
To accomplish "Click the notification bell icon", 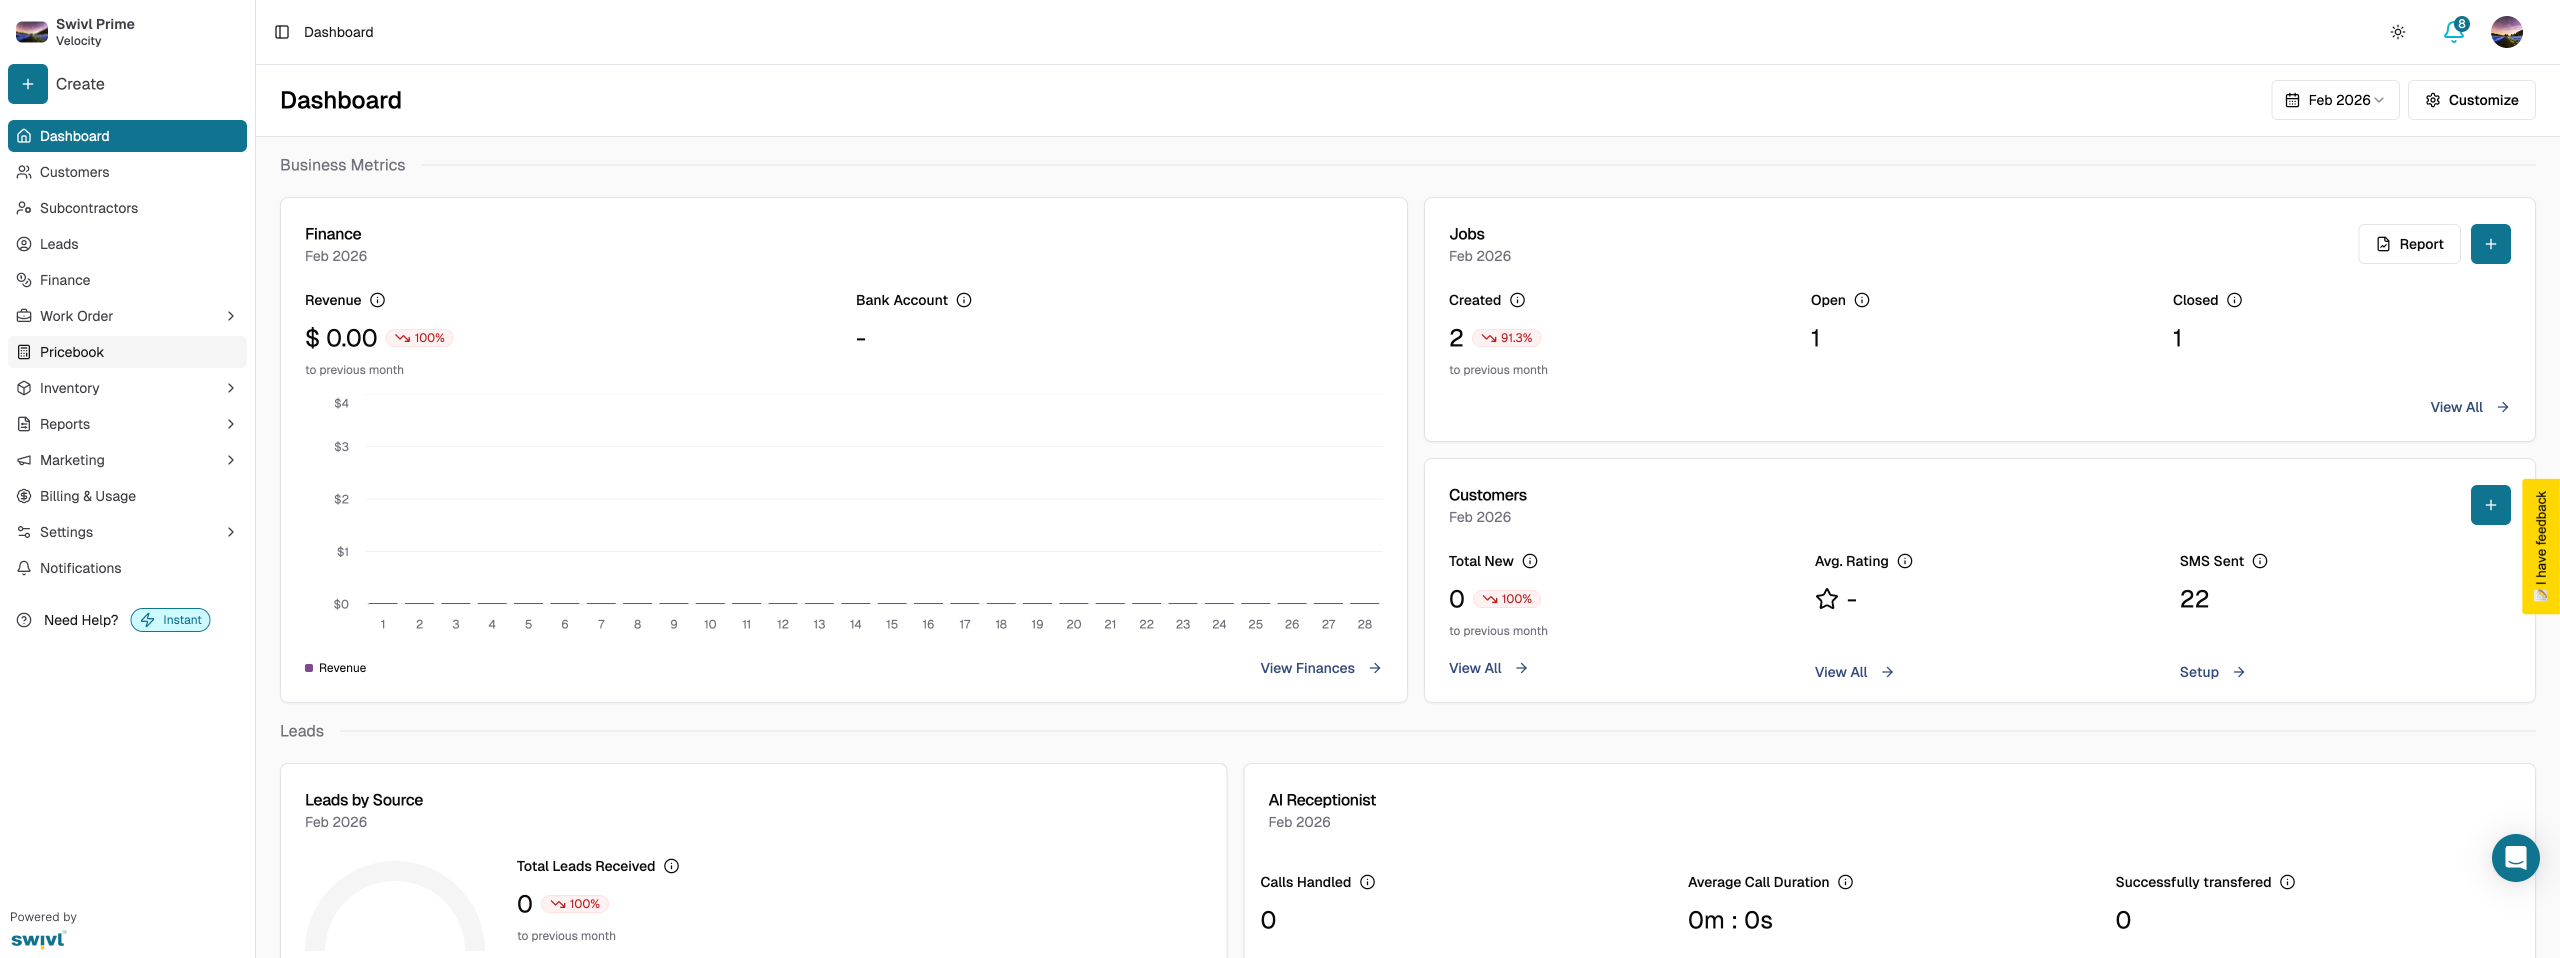I will click(2453, 32).
